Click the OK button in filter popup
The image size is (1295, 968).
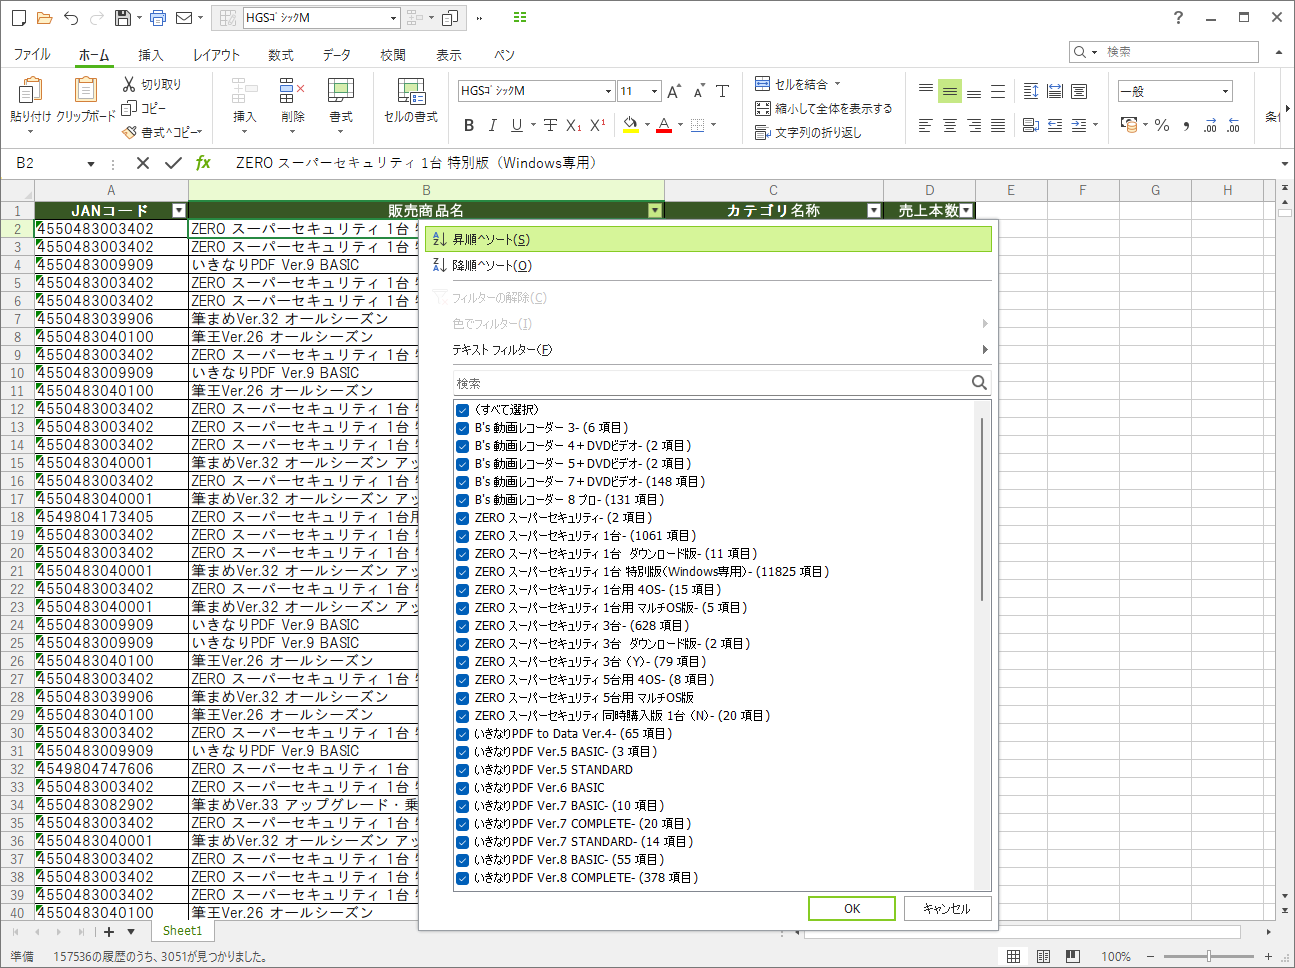click(852, 908)
